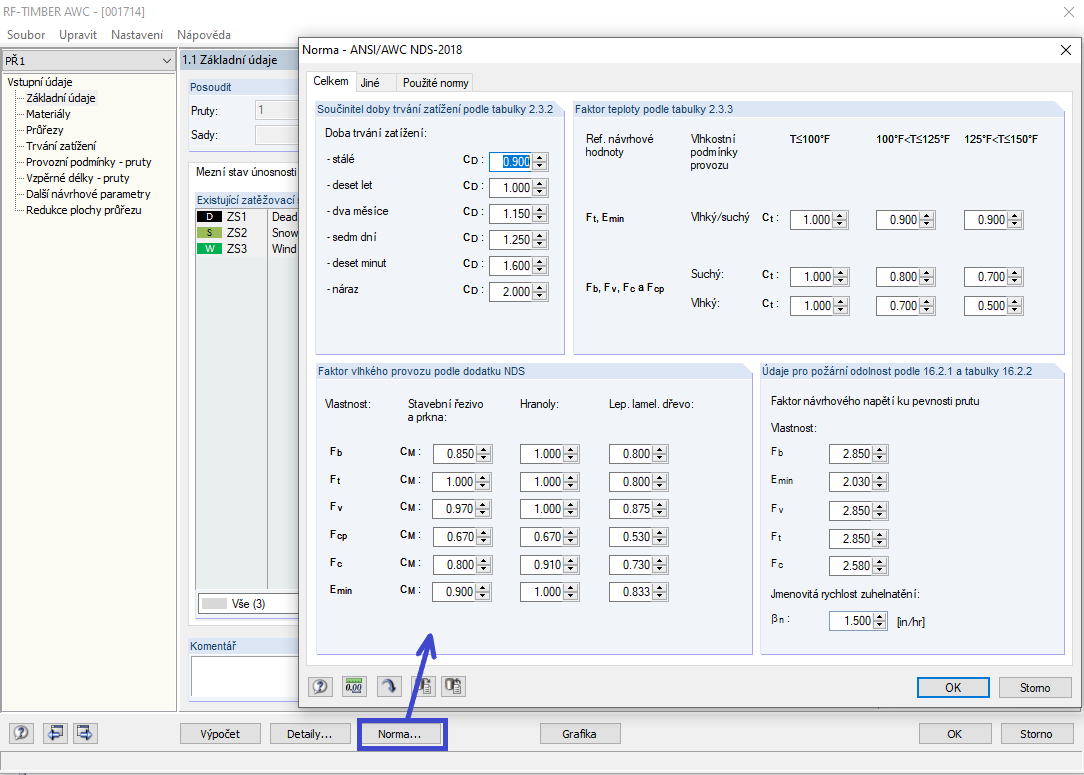The height and width of the screenshot is (775, 1084).
Task: Adjust Fc CM spinner for Stavební řezivo
Action: click(484, 565)
